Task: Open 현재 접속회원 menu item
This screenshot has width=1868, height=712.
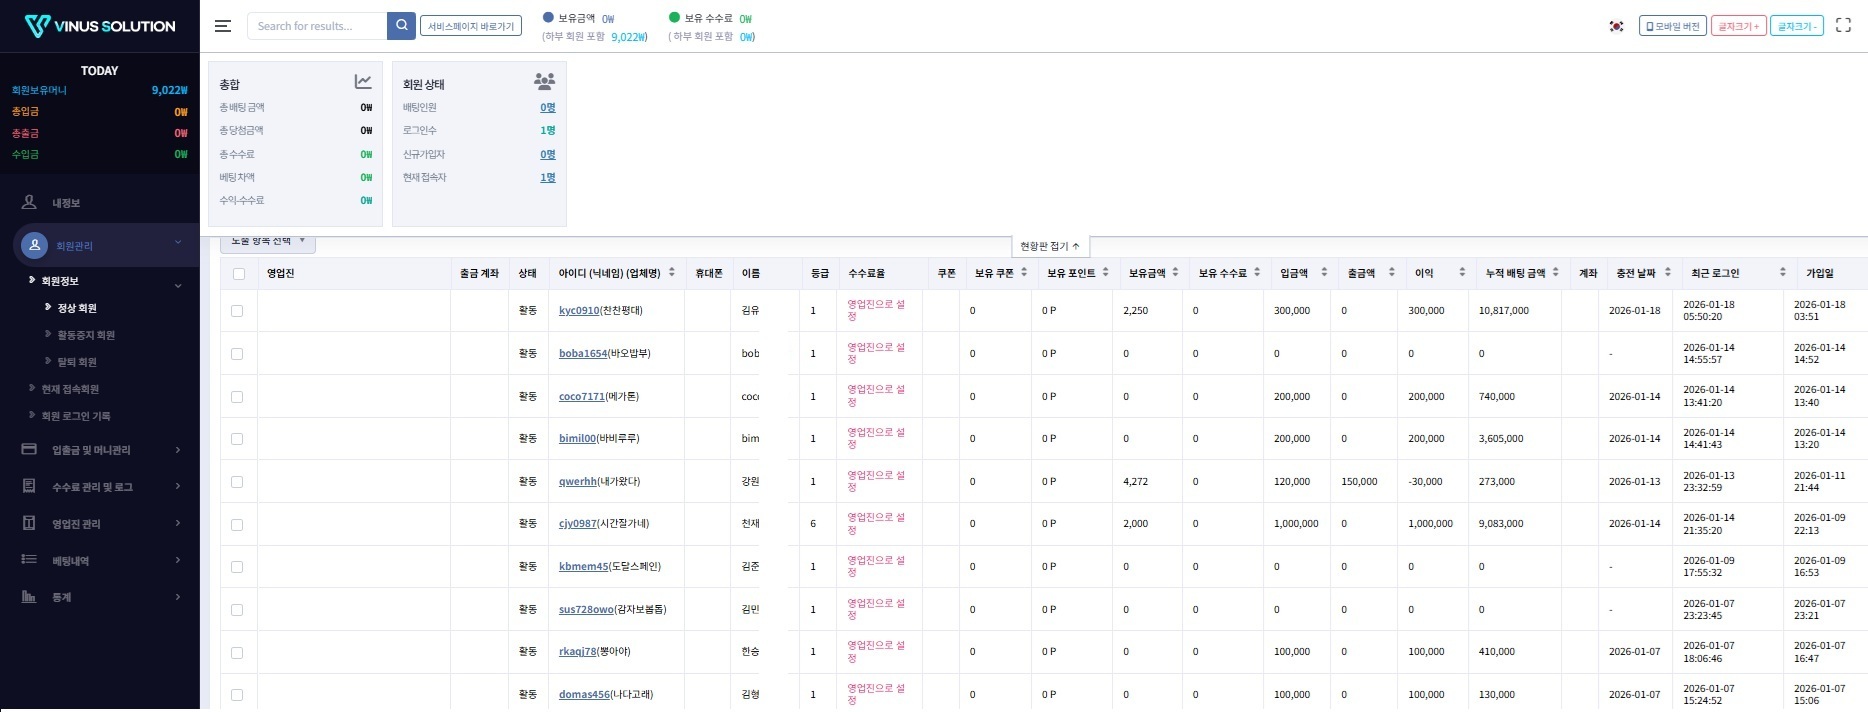Action: 70,389
